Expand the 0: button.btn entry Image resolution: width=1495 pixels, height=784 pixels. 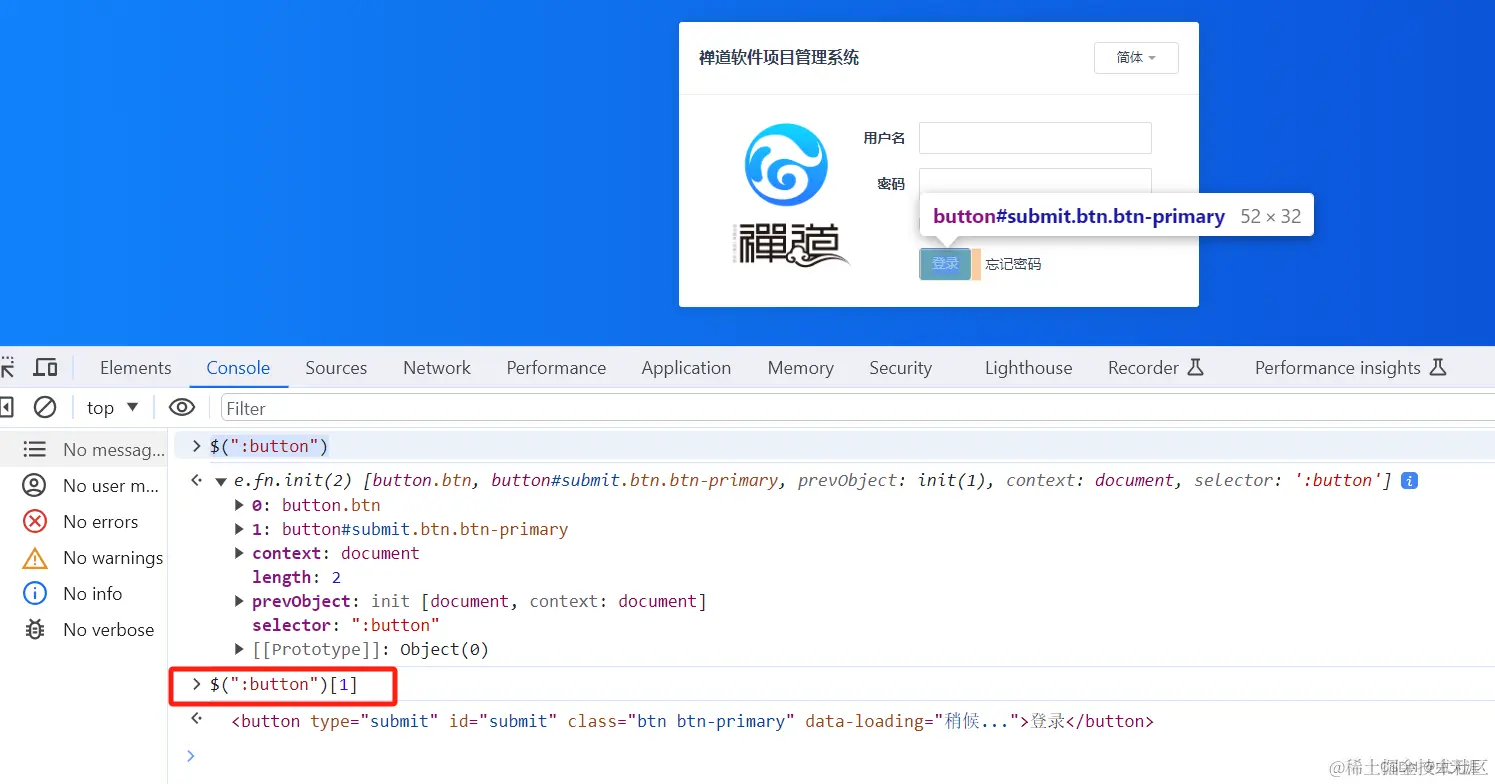[x=239, y=505]
